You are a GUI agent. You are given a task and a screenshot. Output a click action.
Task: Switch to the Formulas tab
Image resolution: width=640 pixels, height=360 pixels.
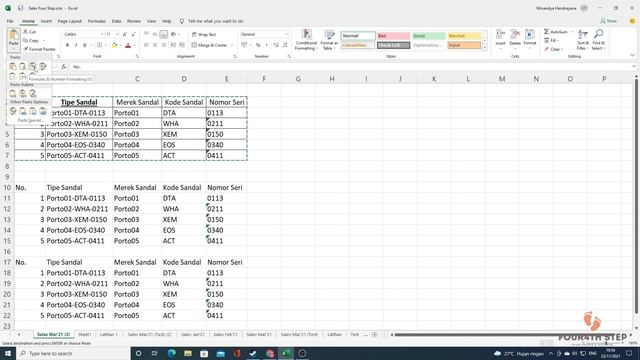pyautogui.click(x=96, y=21)
